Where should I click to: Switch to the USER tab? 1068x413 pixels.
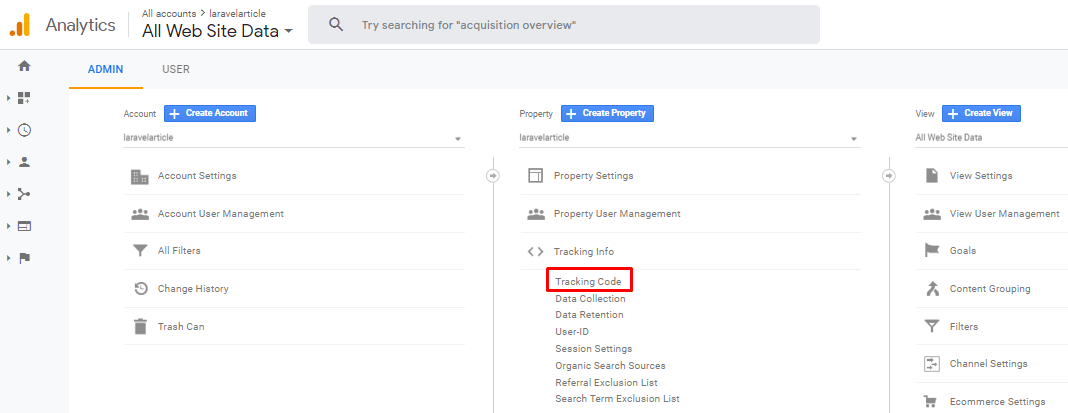click(x=176, y=70)
